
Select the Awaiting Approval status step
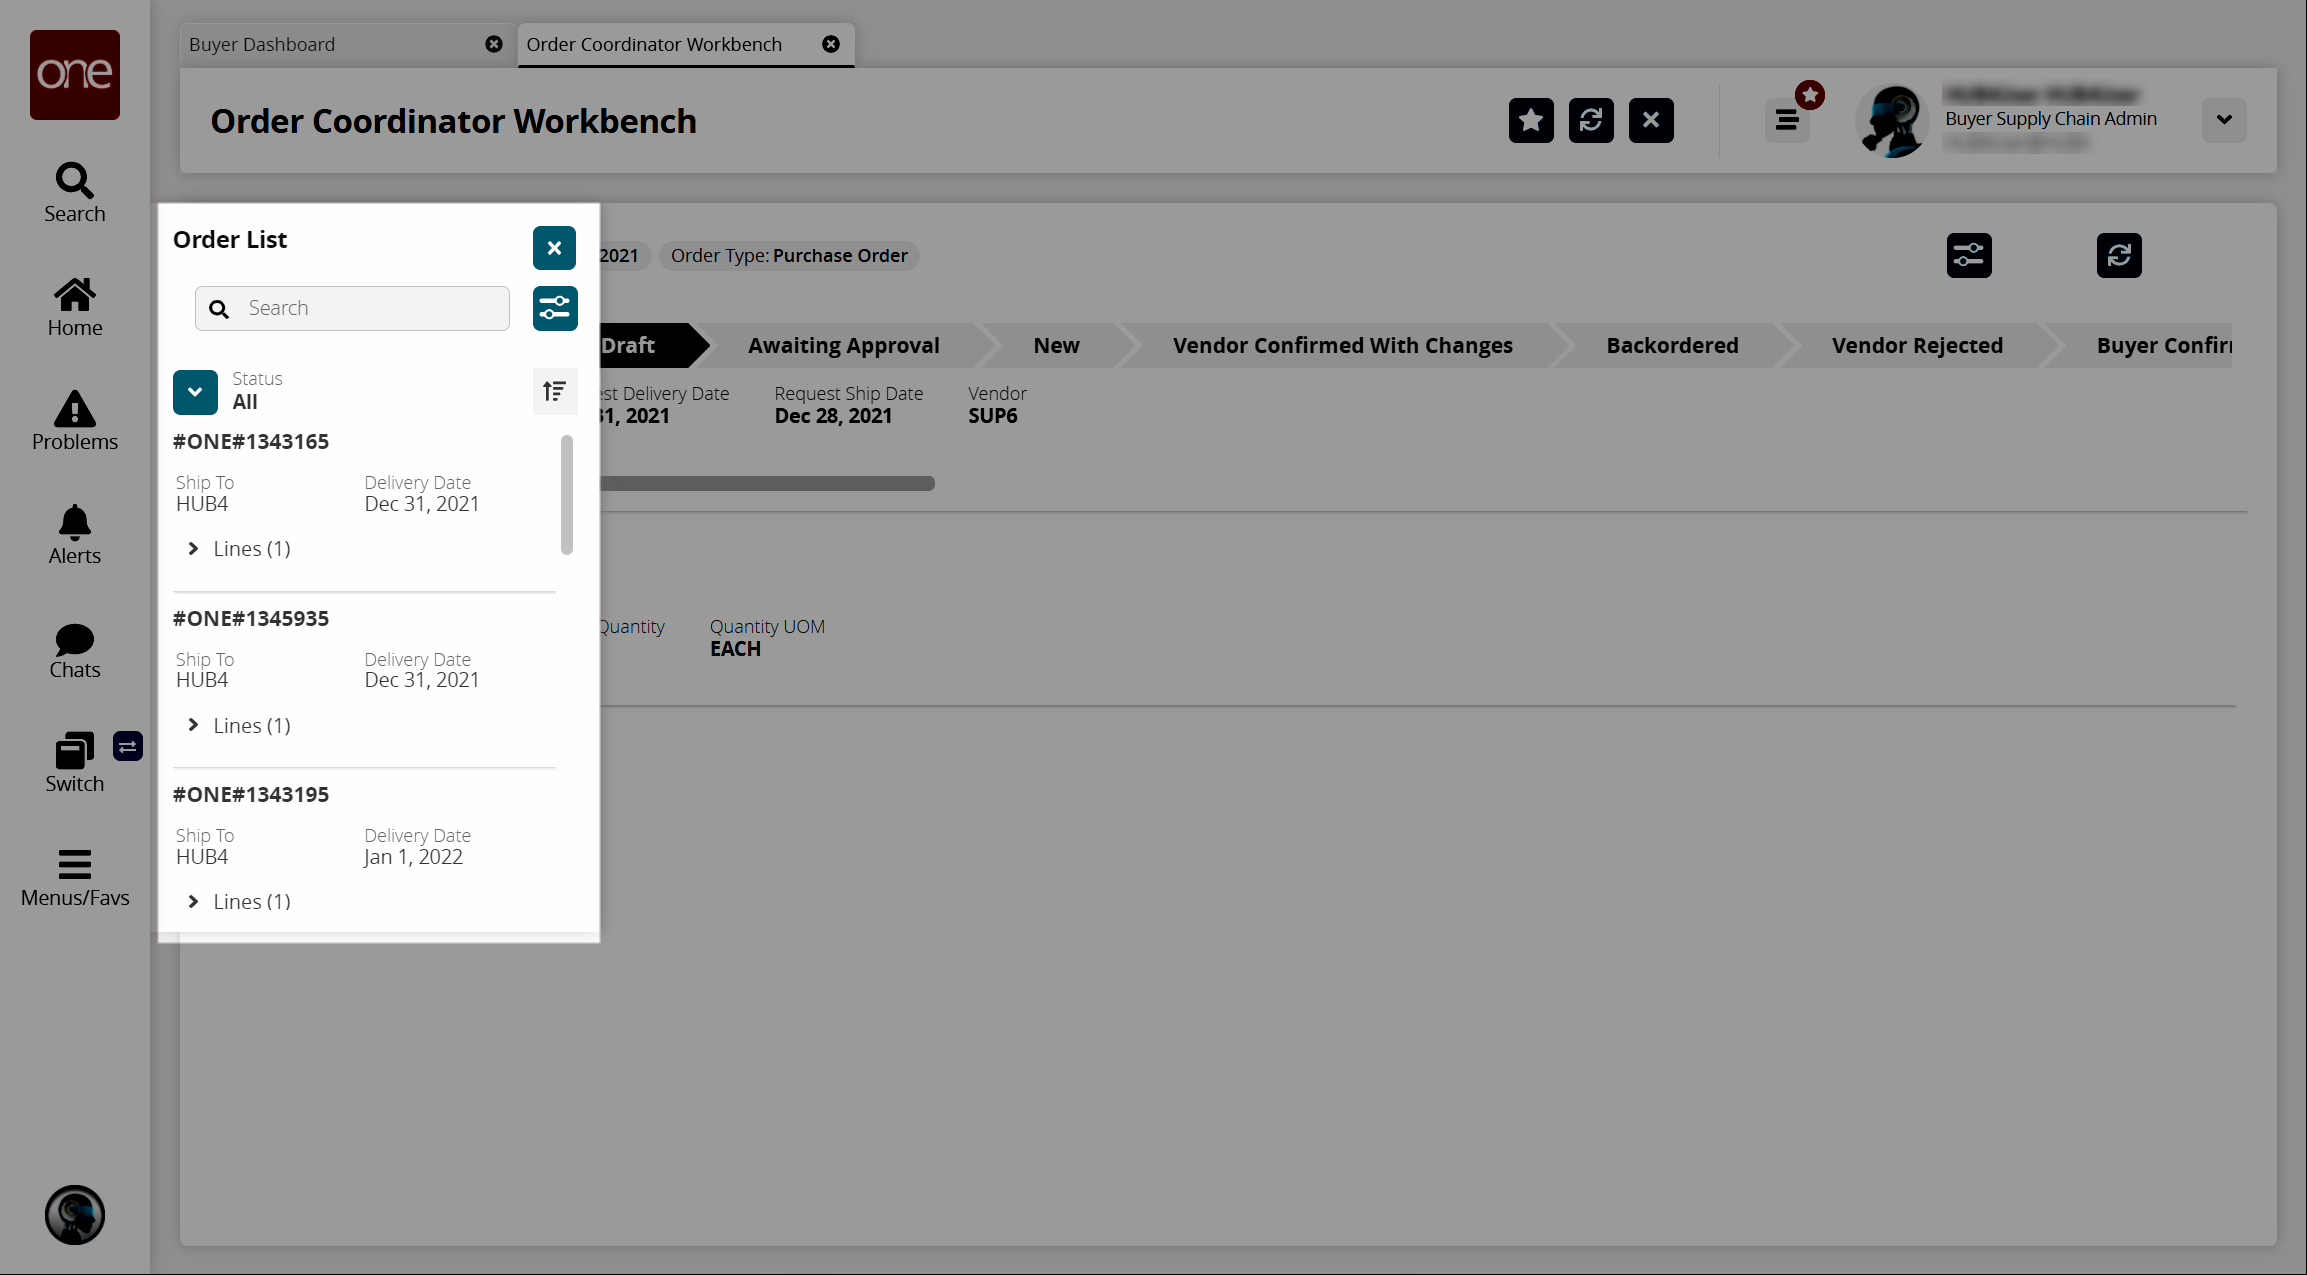(843, 346)
